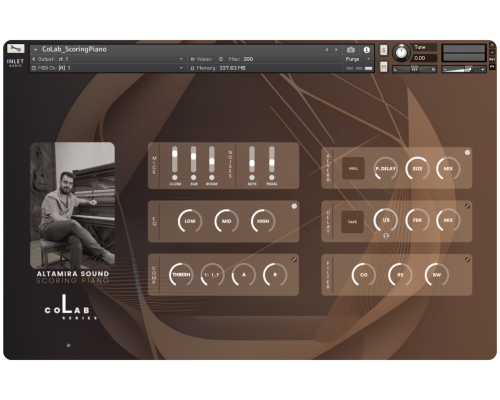
Task: Open the reverb HALL type selector
Action: (353, 168)
